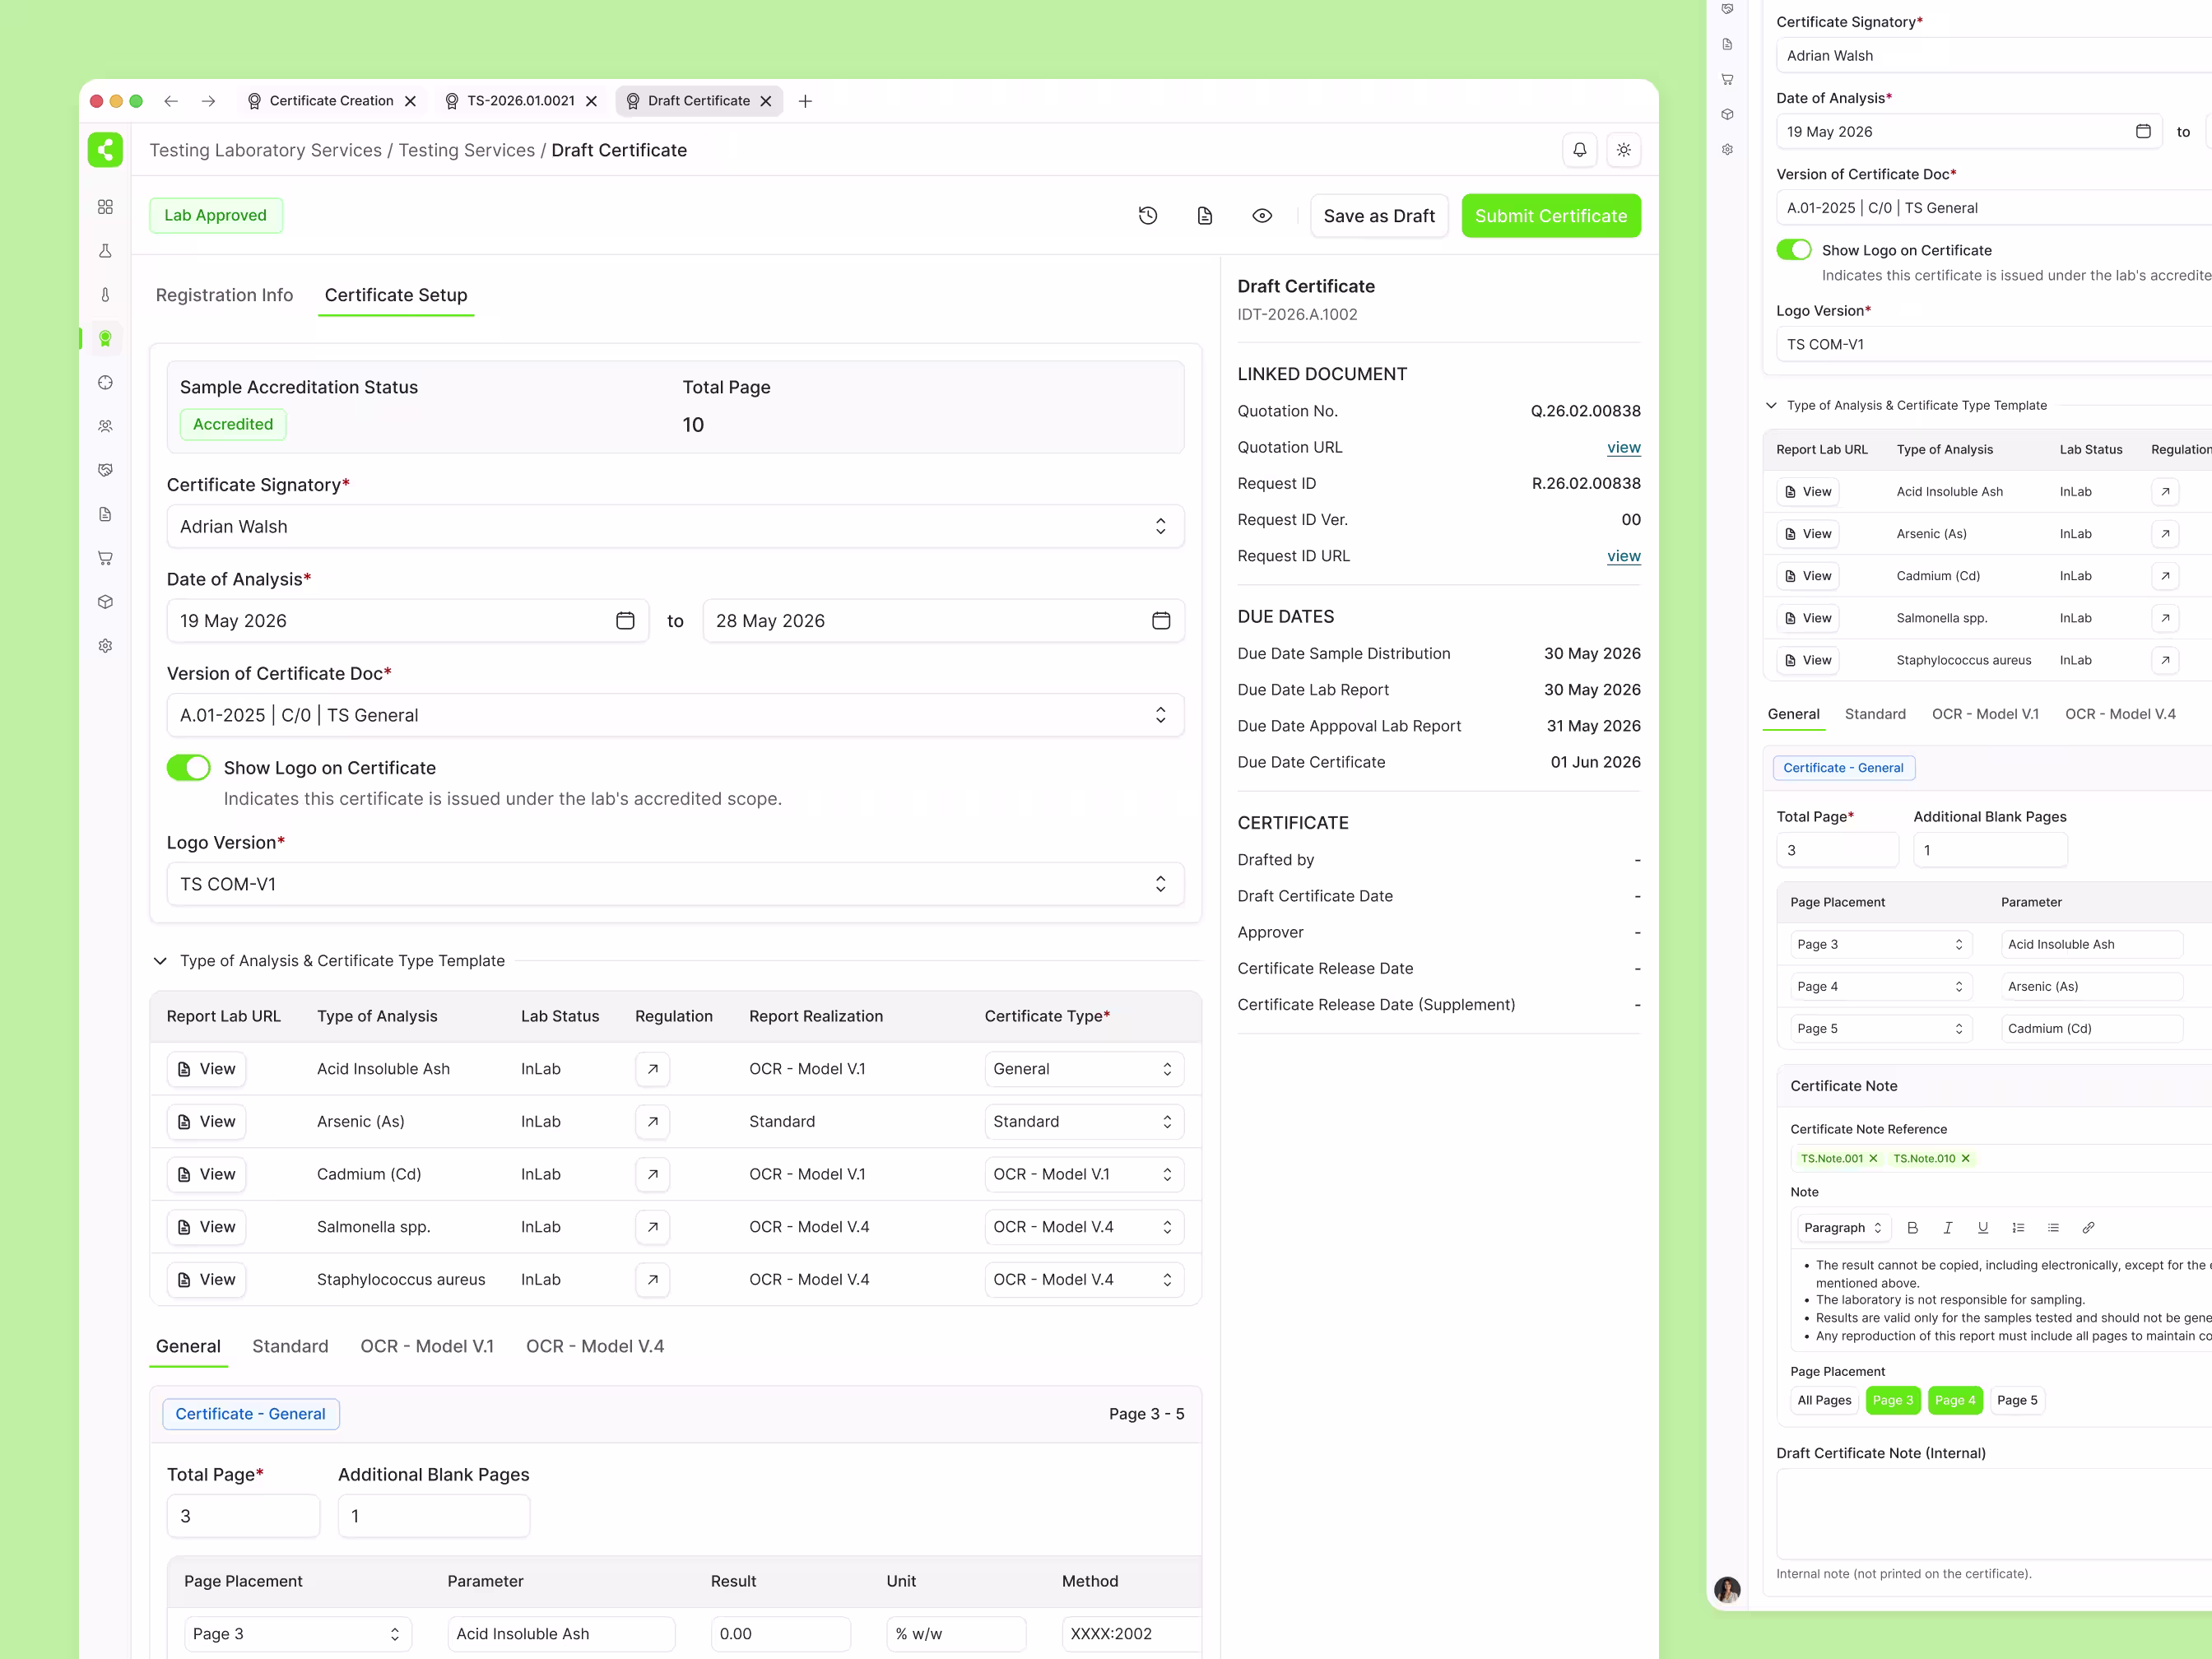Toggle Show Logo on Certificate switch
The image size is (2212, 1659).
[x=189, y=768]
